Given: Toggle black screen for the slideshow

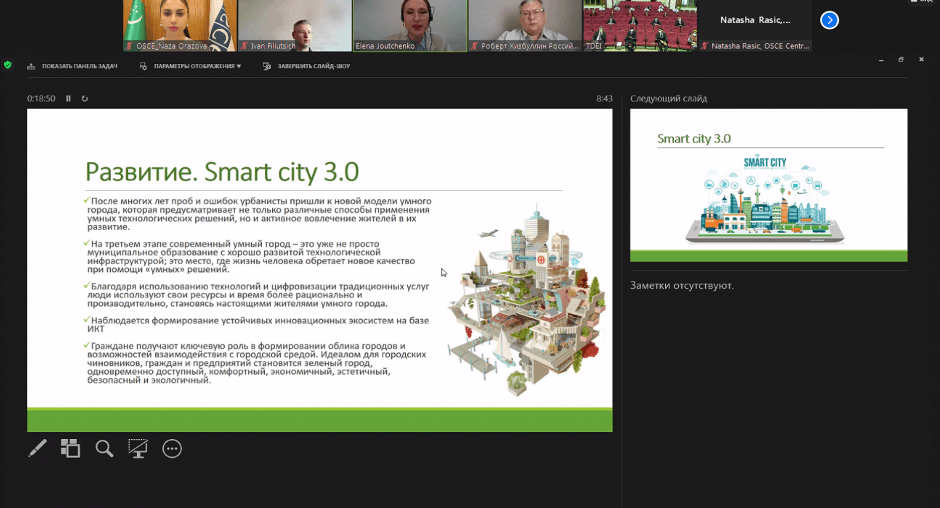Looking at the screenshot, I should click(138, 449).
